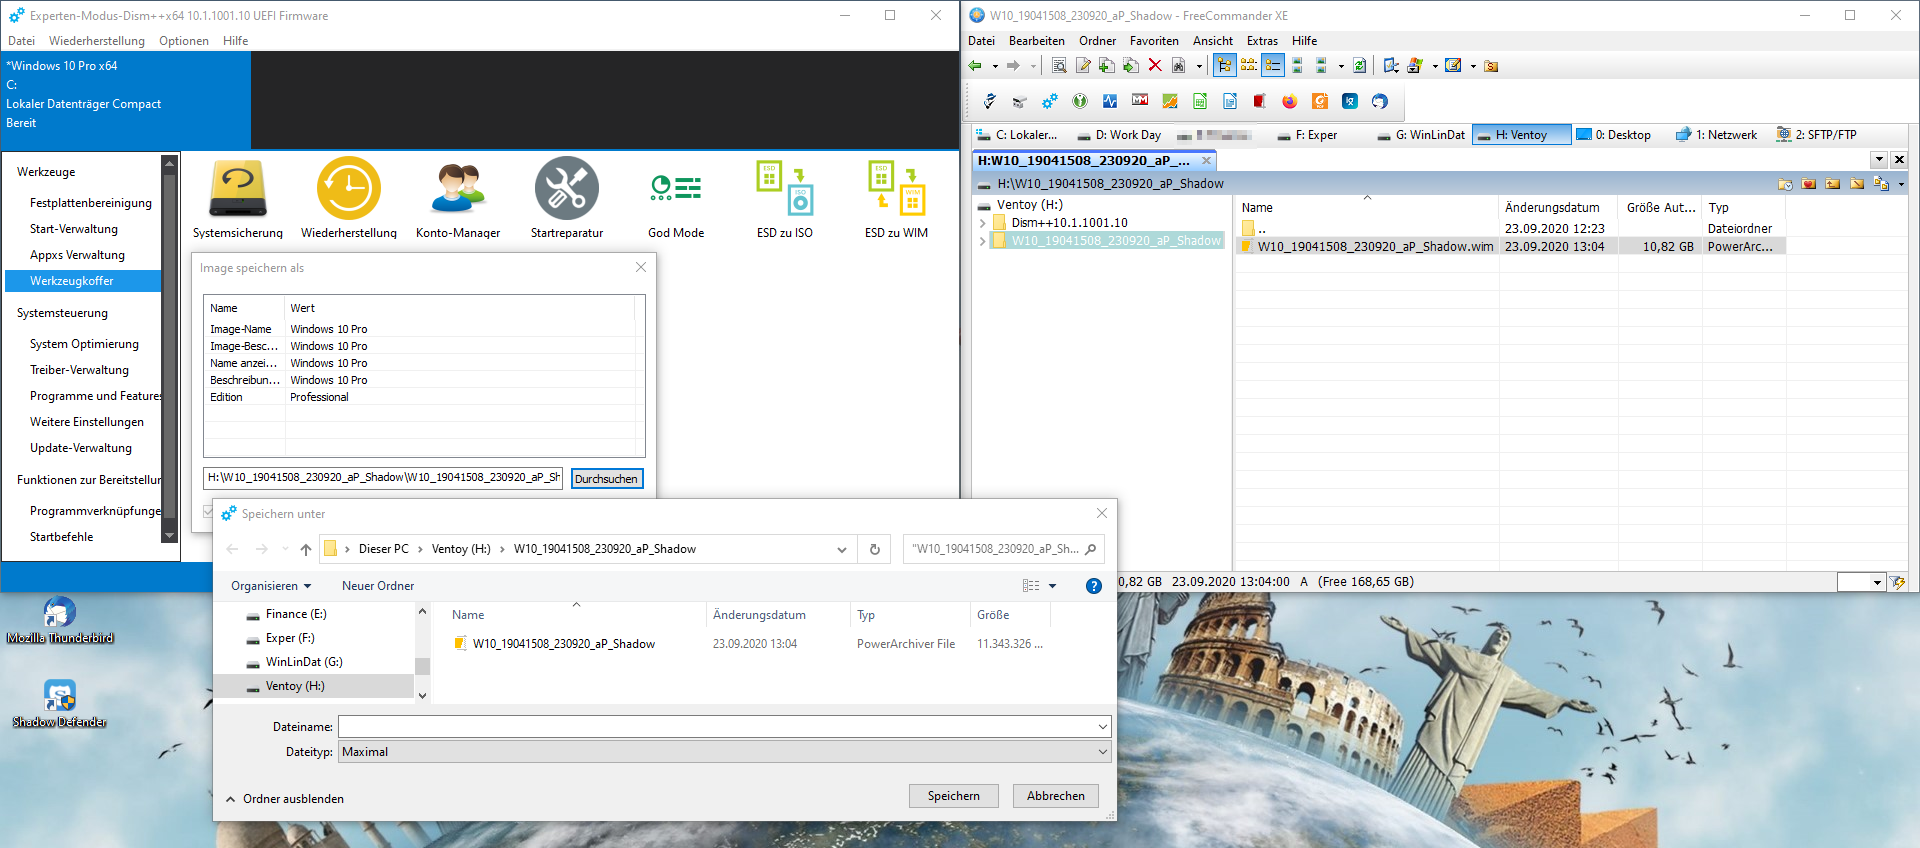Click the Speichern button

[x=954, y=796]
